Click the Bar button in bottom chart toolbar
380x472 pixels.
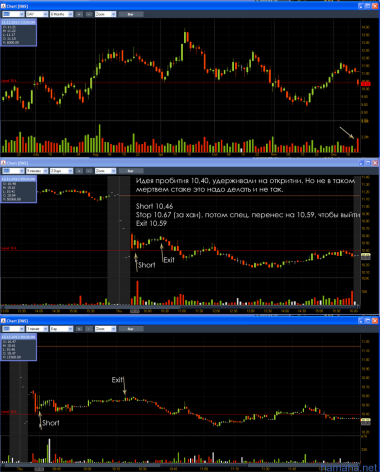(131, 329)
